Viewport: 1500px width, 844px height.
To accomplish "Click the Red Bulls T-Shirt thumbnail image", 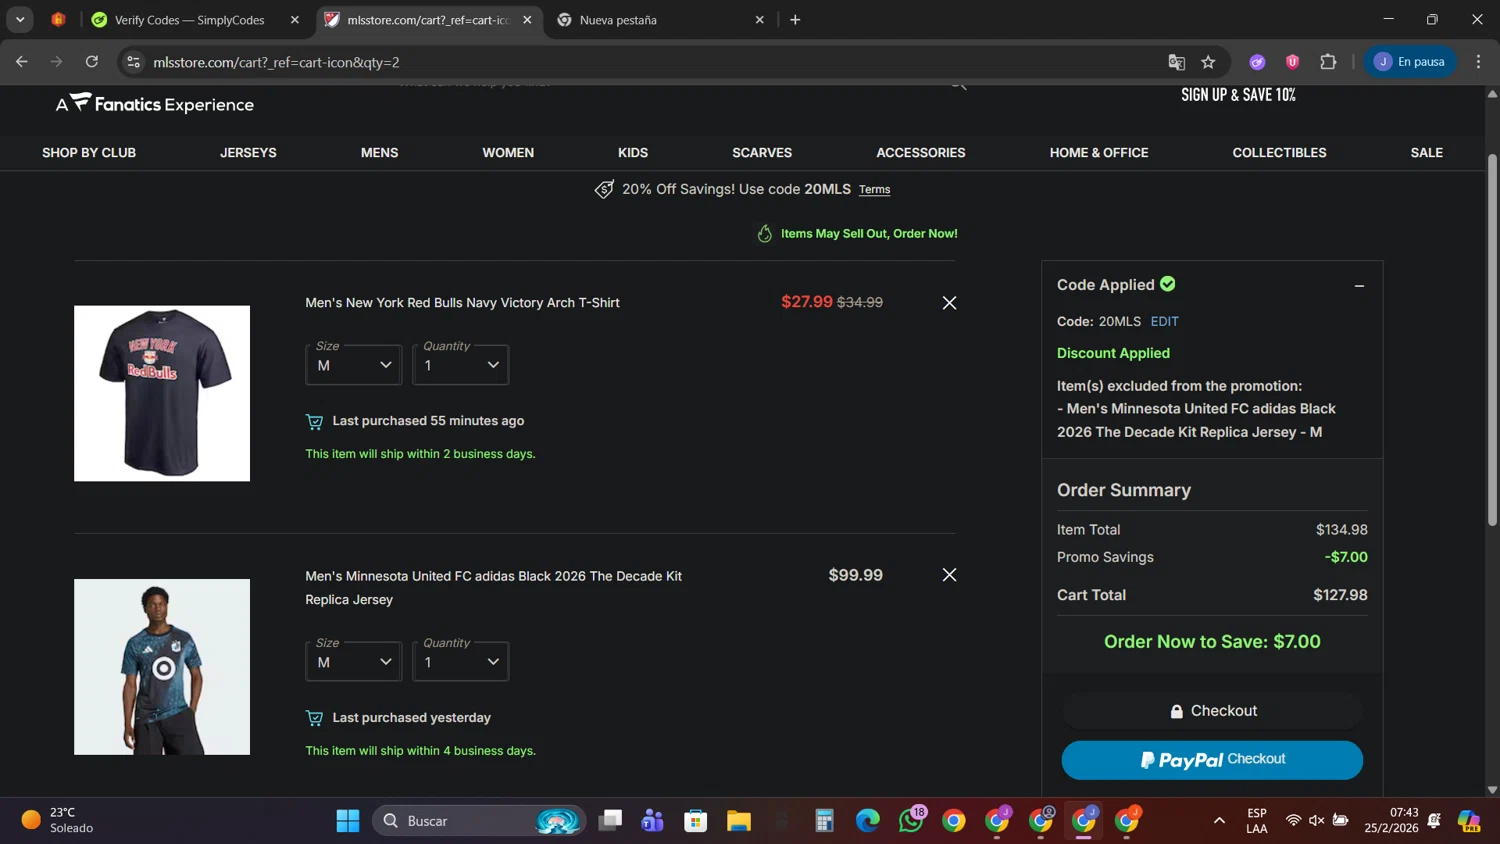I will pos(162,393).
